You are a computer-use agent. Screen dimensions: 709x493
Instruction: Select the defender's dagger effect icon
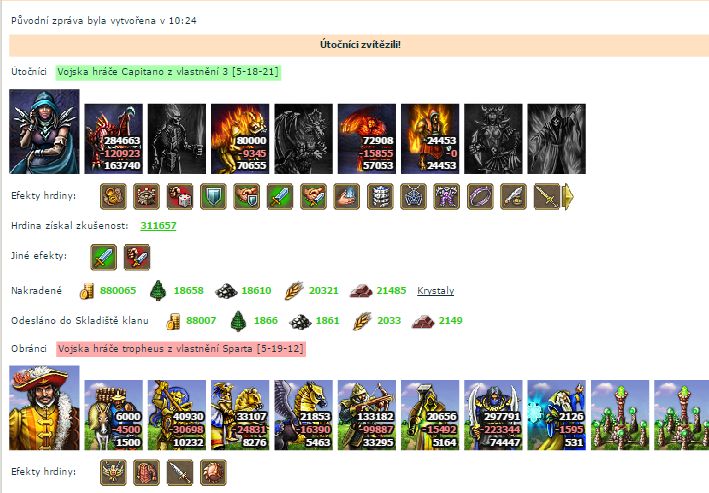(180, 472)
